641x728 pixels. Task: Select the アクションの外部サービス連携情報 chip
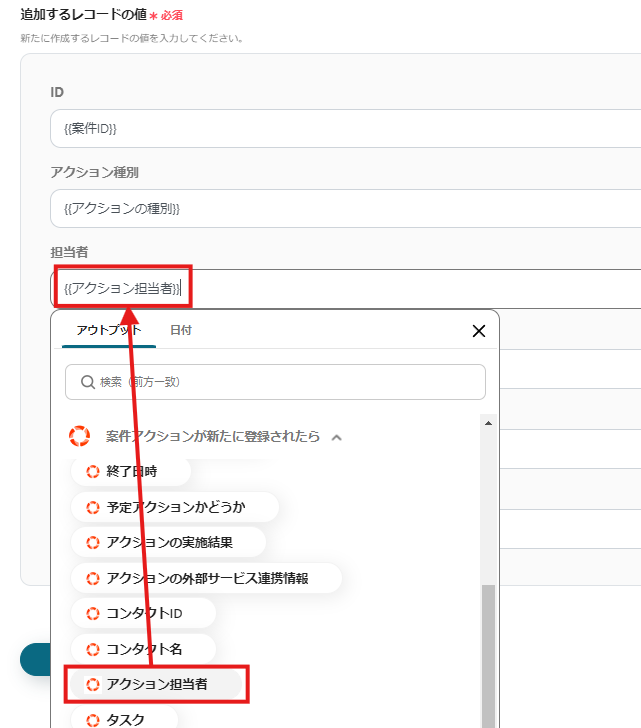(x=206, y=578)
